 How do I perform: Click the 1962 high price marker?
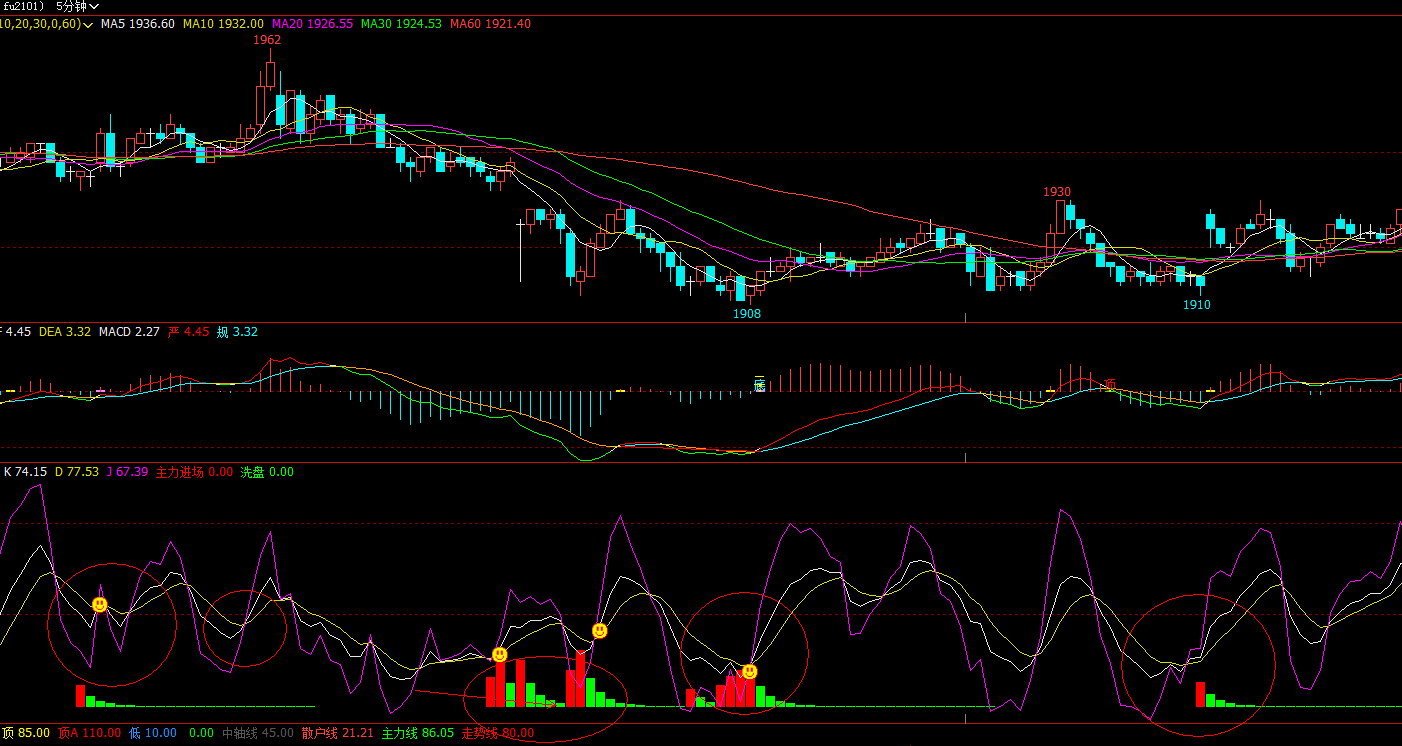pos(267,40)
